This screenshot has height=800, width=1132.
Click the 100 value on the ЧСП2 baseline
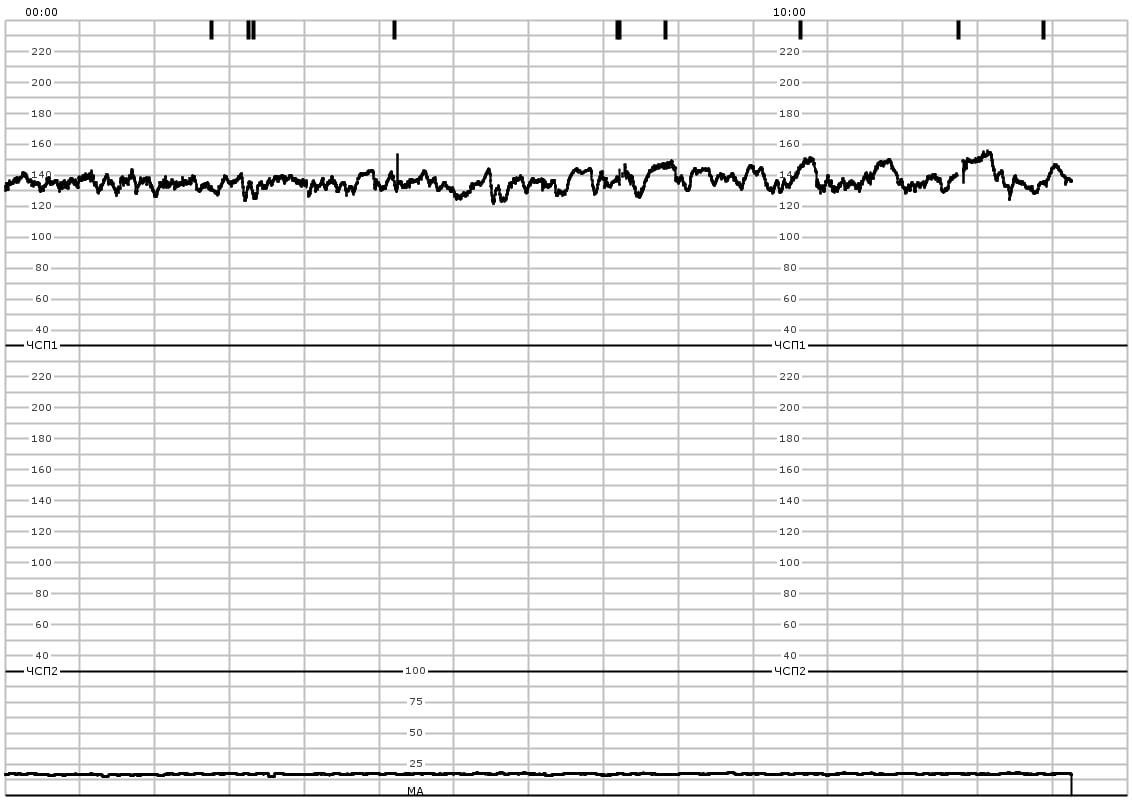coord(415,671)
